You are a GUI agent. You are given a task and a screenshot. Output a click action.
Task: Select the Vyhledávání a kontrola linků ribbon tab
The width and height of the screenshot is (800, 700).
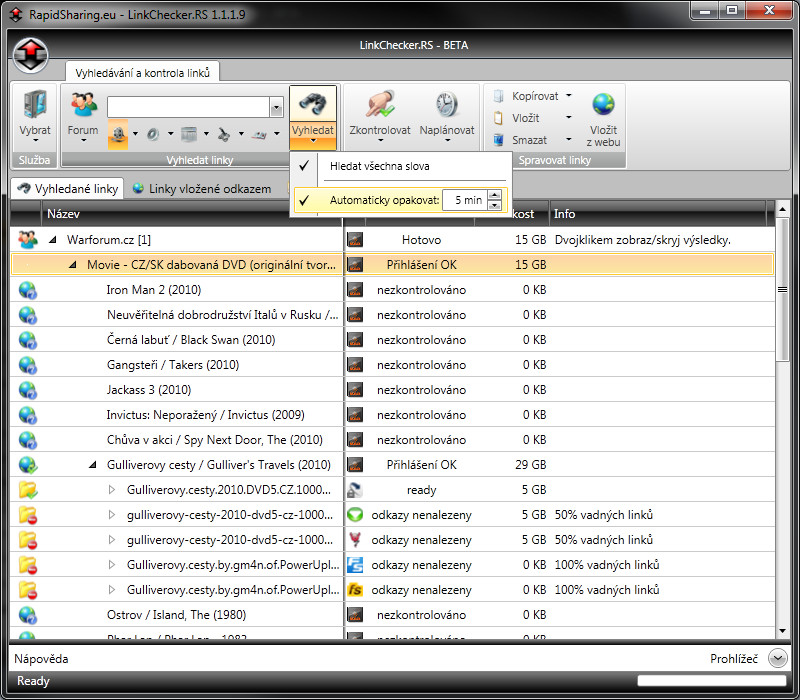tap(142, 72)
